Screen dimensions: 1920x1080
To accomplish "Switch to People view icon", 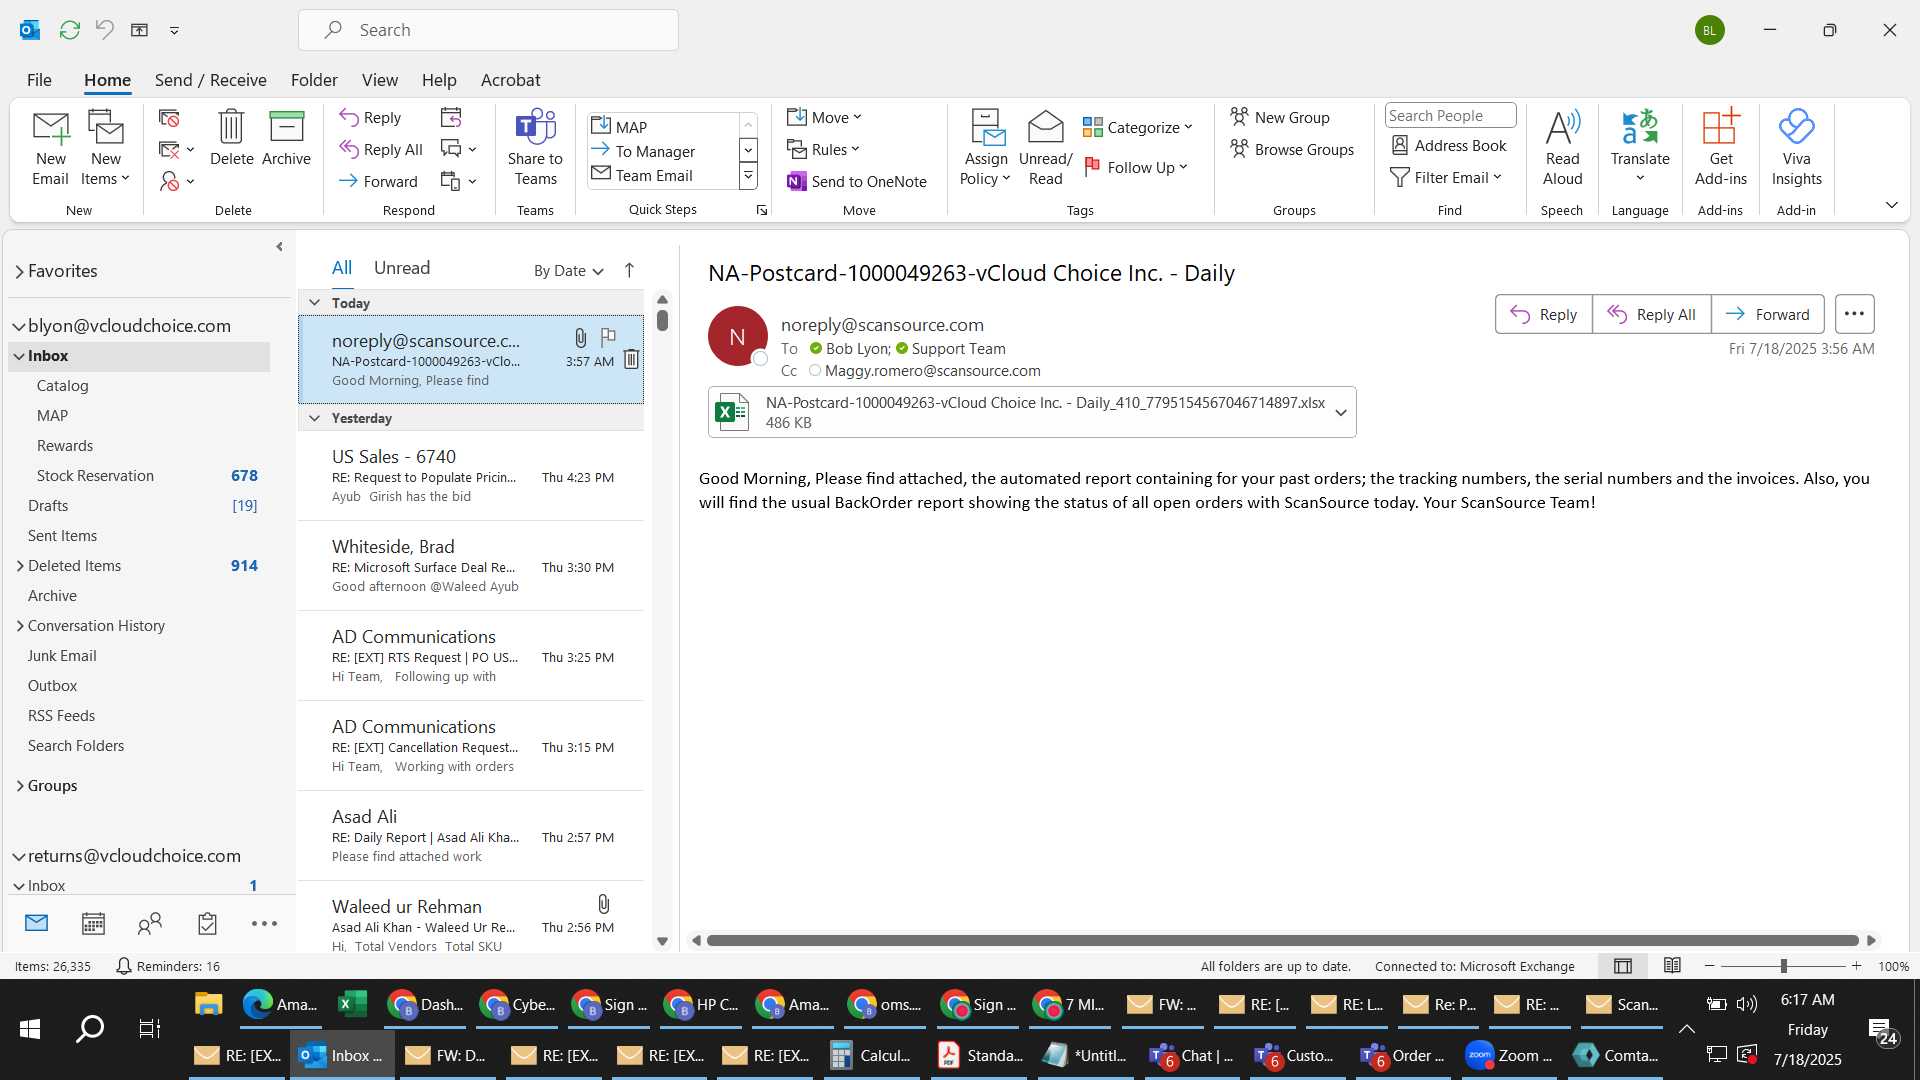I will click(150, 923).
